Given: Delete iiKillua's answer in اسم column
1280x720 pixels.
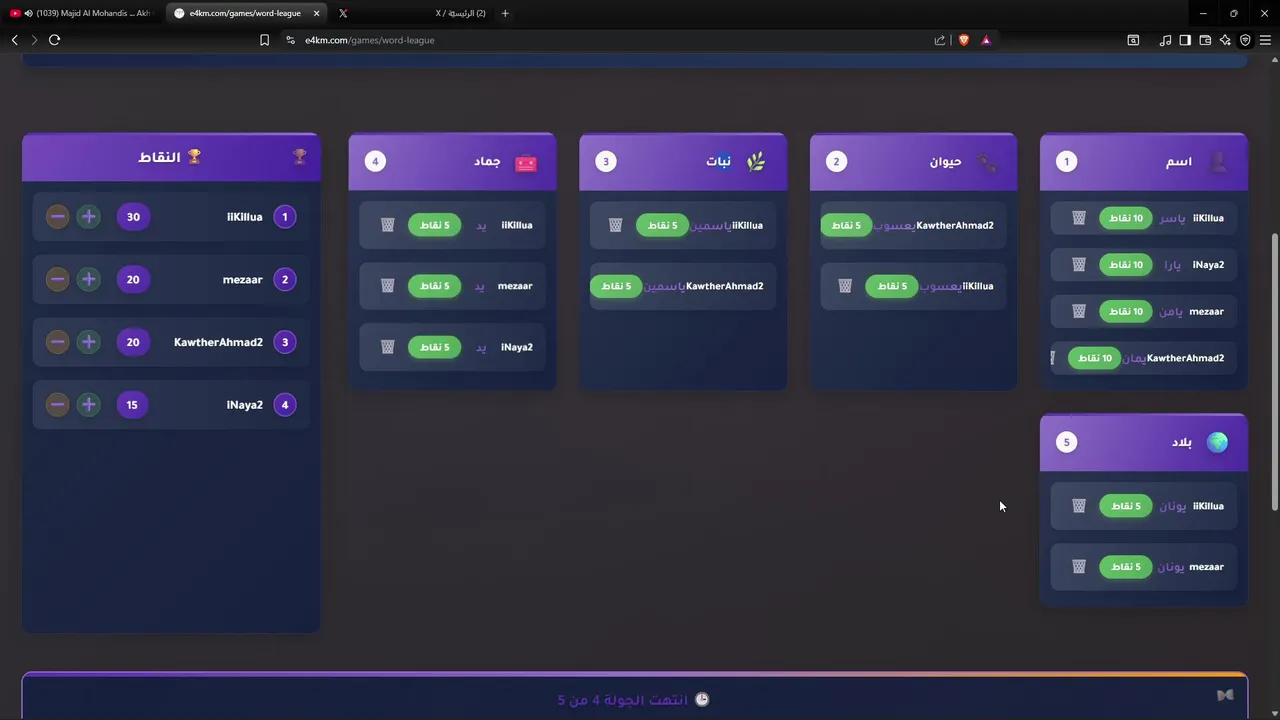Looking at the screenshot, I should point(1079,218).
